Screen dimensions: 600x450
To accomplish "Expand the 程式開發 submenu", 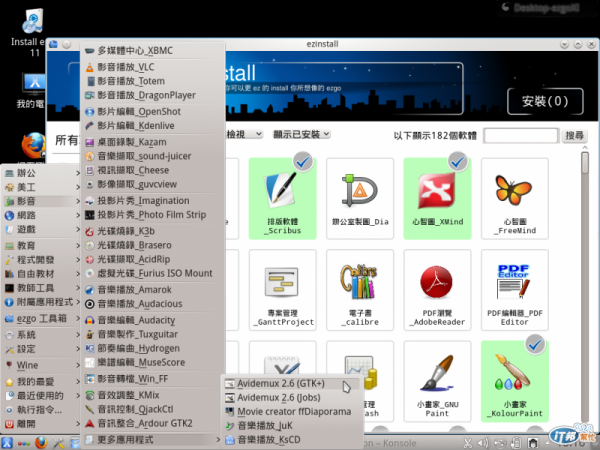I will (42, 260).
